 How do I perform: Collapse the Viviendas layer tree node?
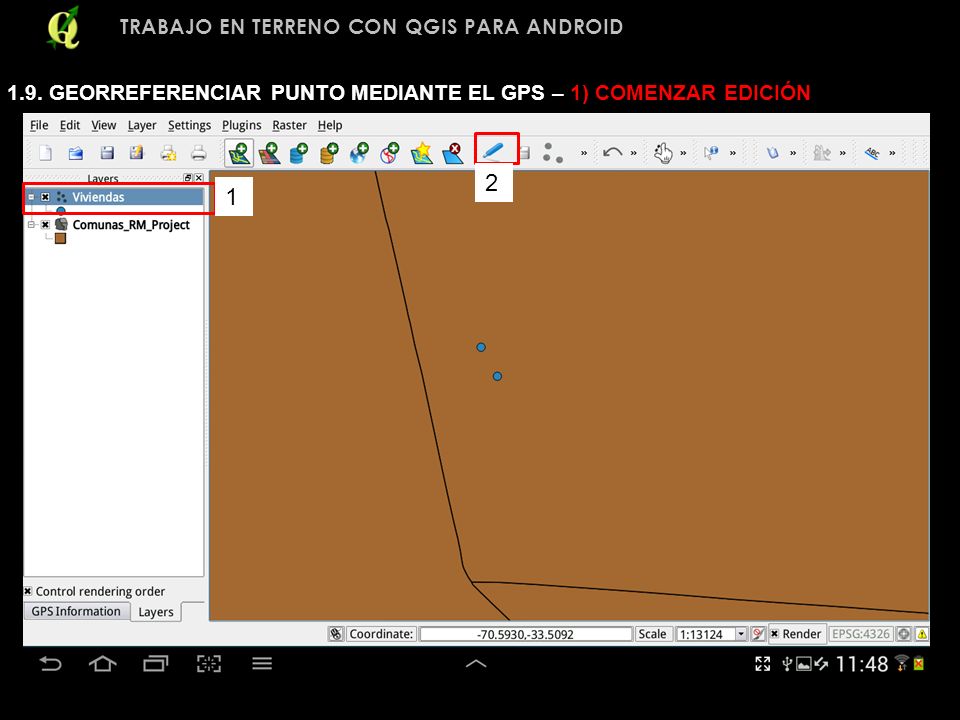31,197
